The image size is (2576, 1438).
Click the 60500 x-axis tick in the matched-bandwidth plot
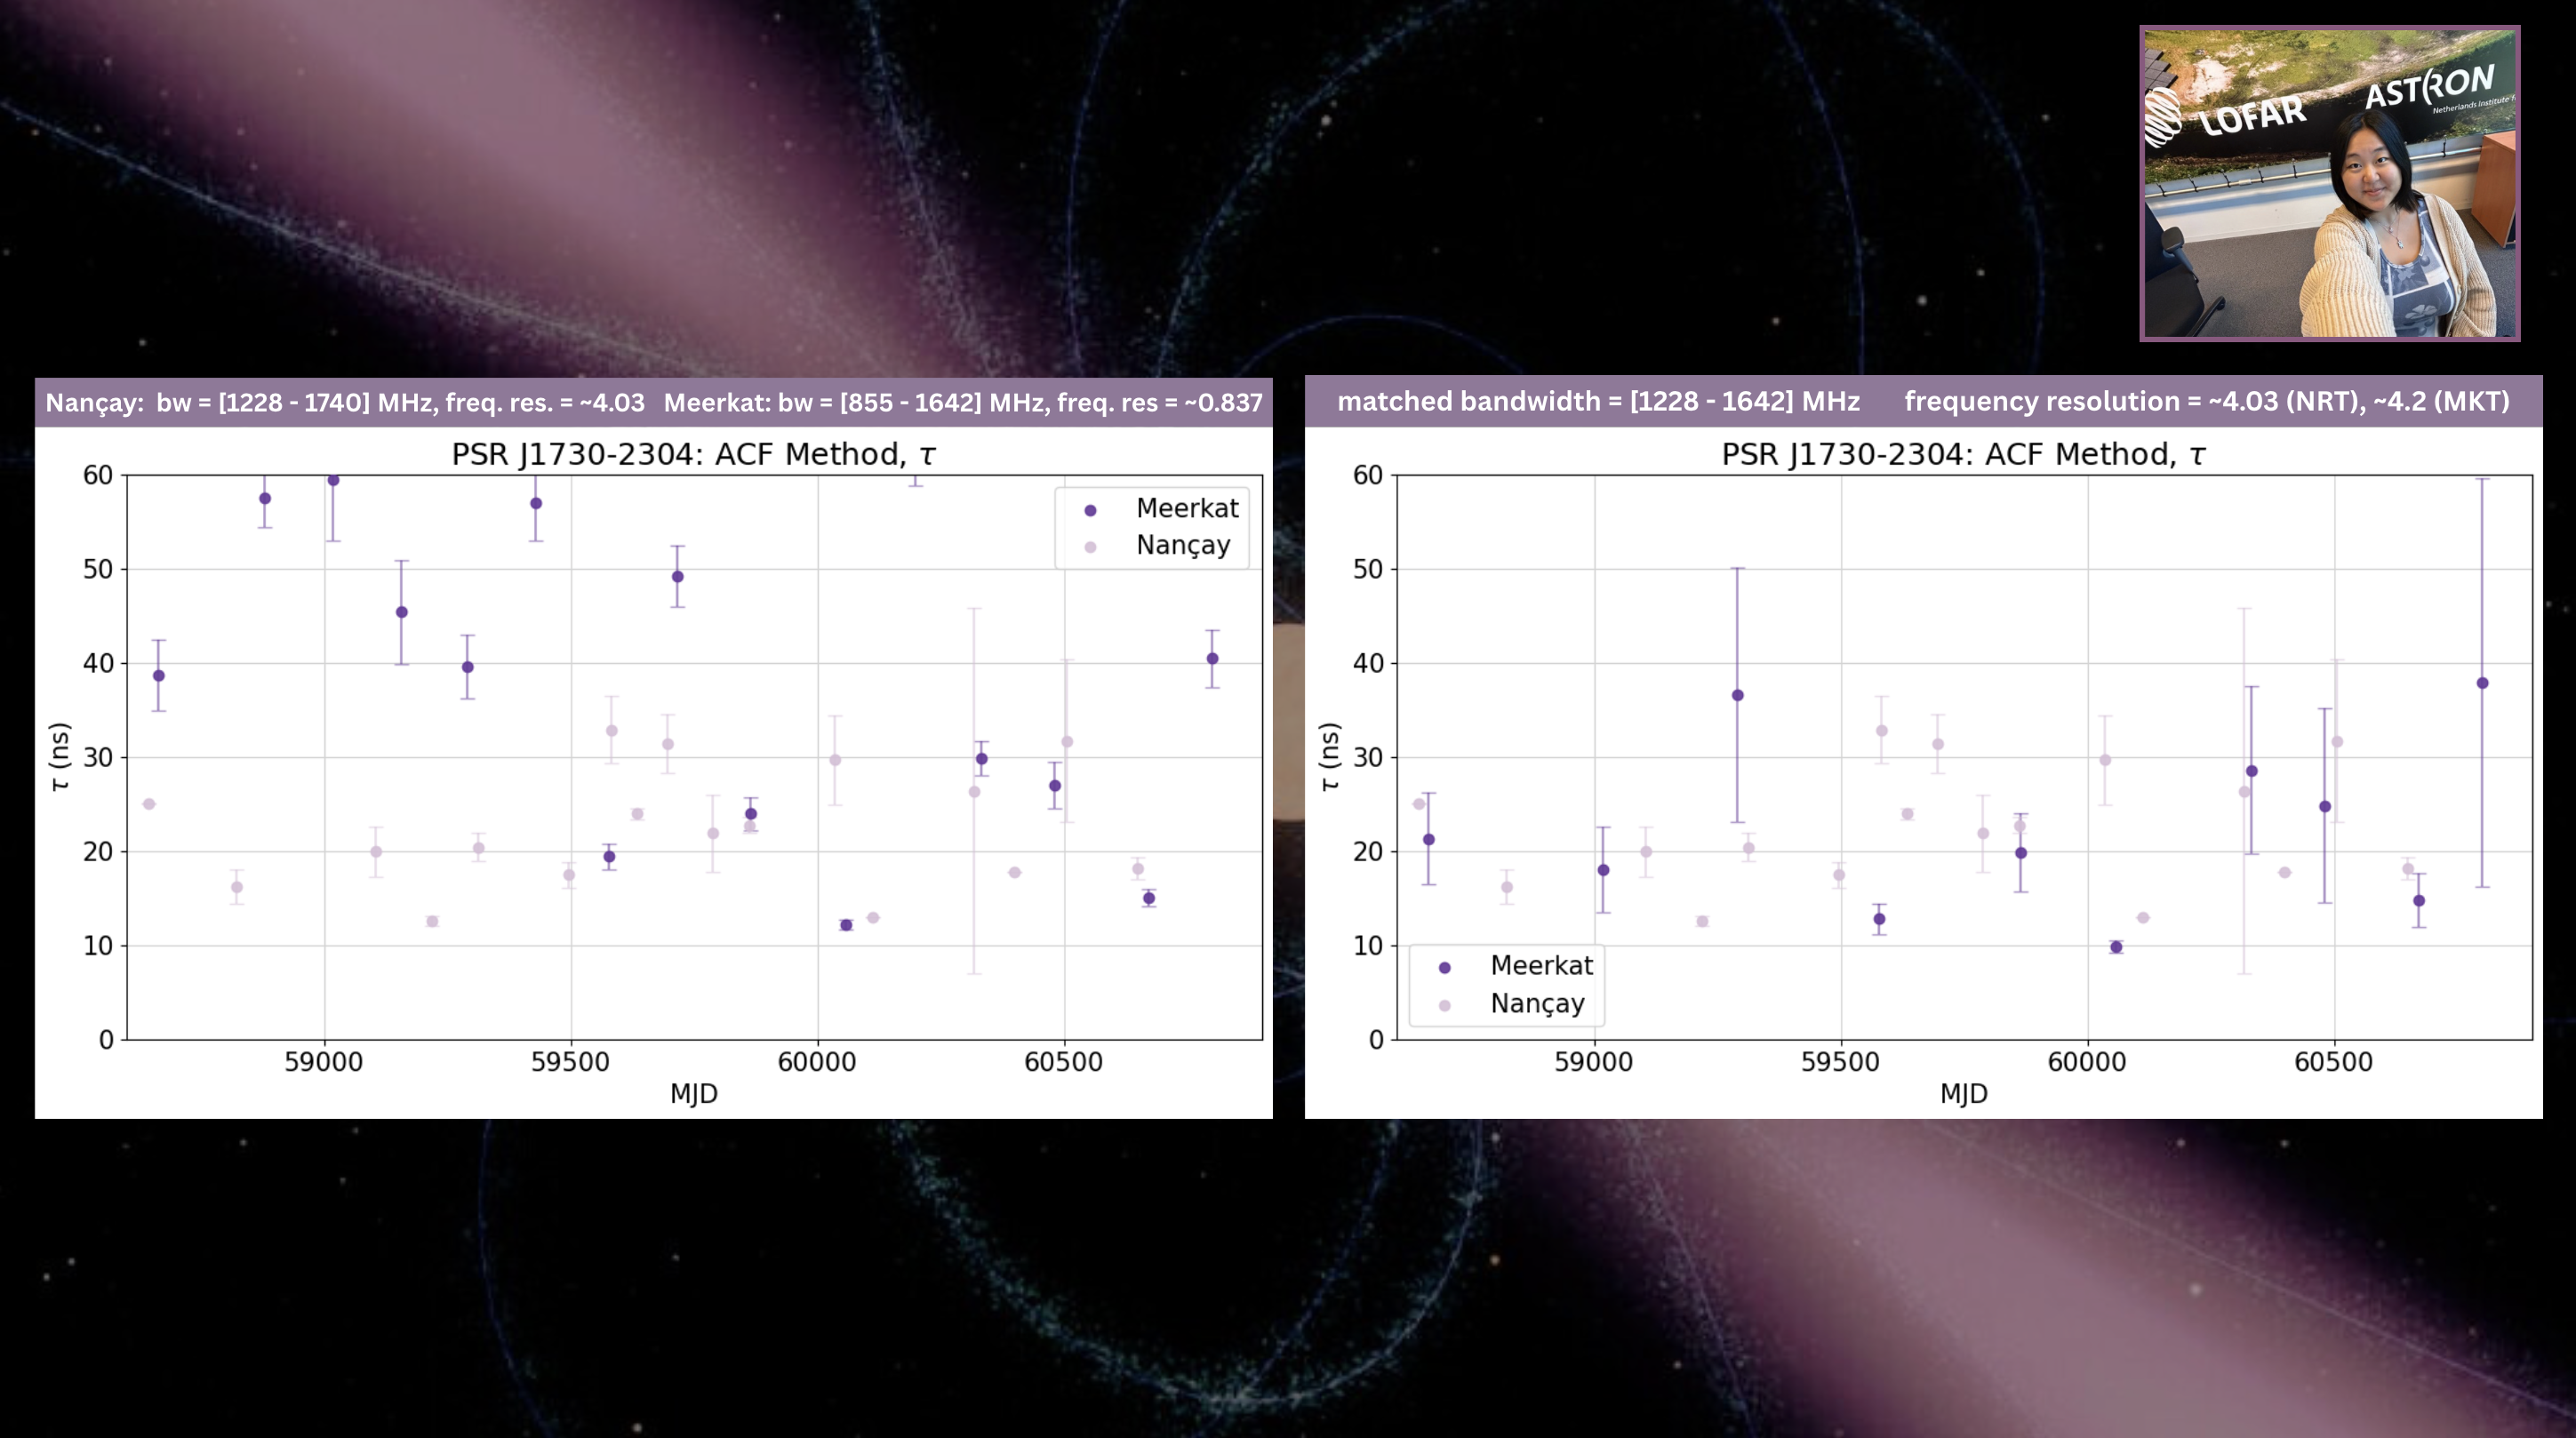pyautogui.click(x=2333, y=1062)
